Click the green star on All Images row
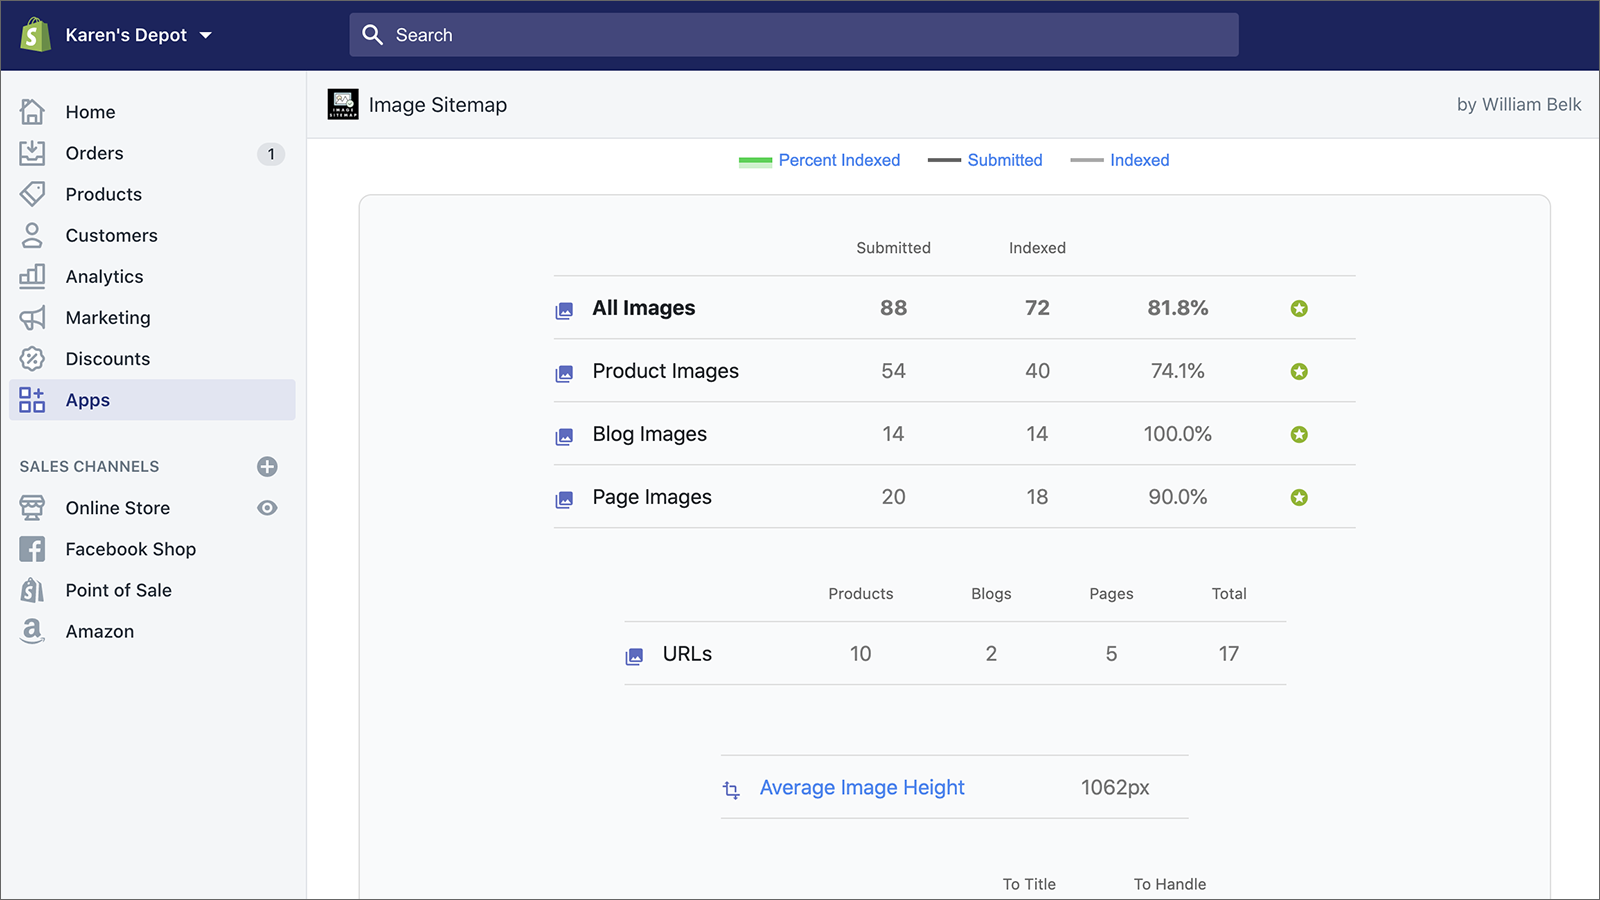 (1299, 309)
